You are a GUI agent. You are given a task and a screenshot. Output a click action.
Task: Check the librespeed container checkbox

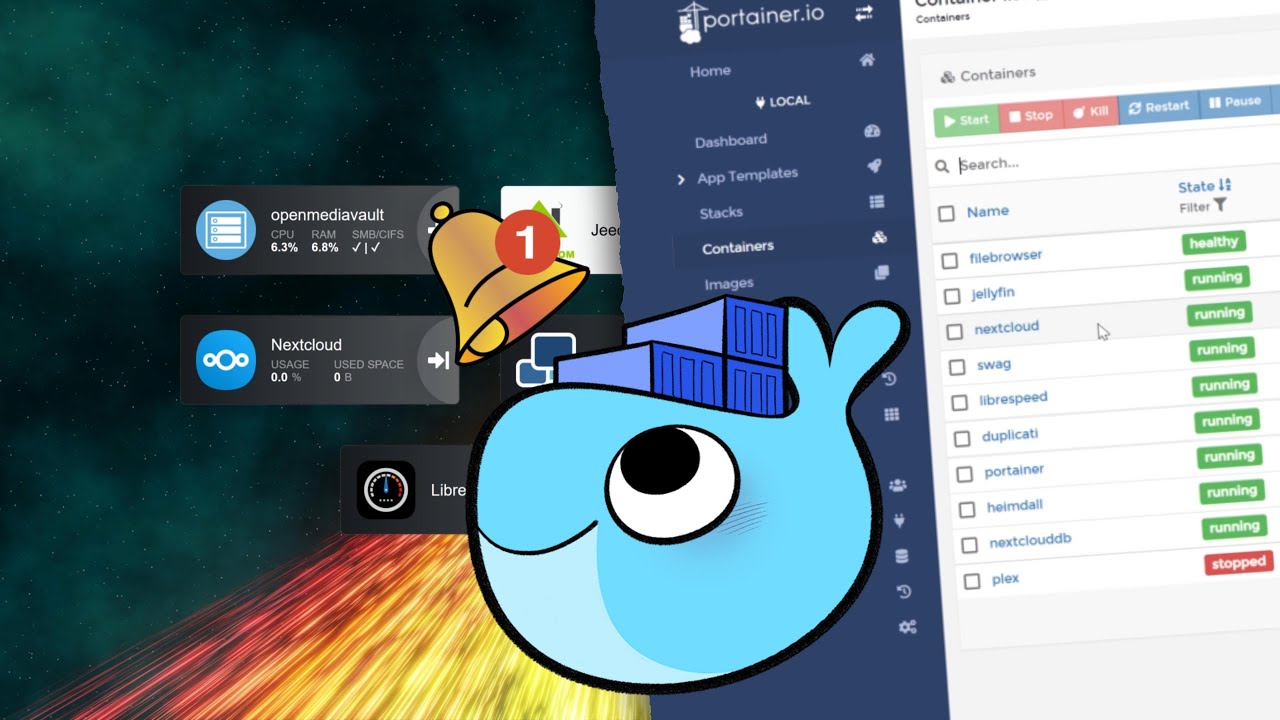point(960,403)
